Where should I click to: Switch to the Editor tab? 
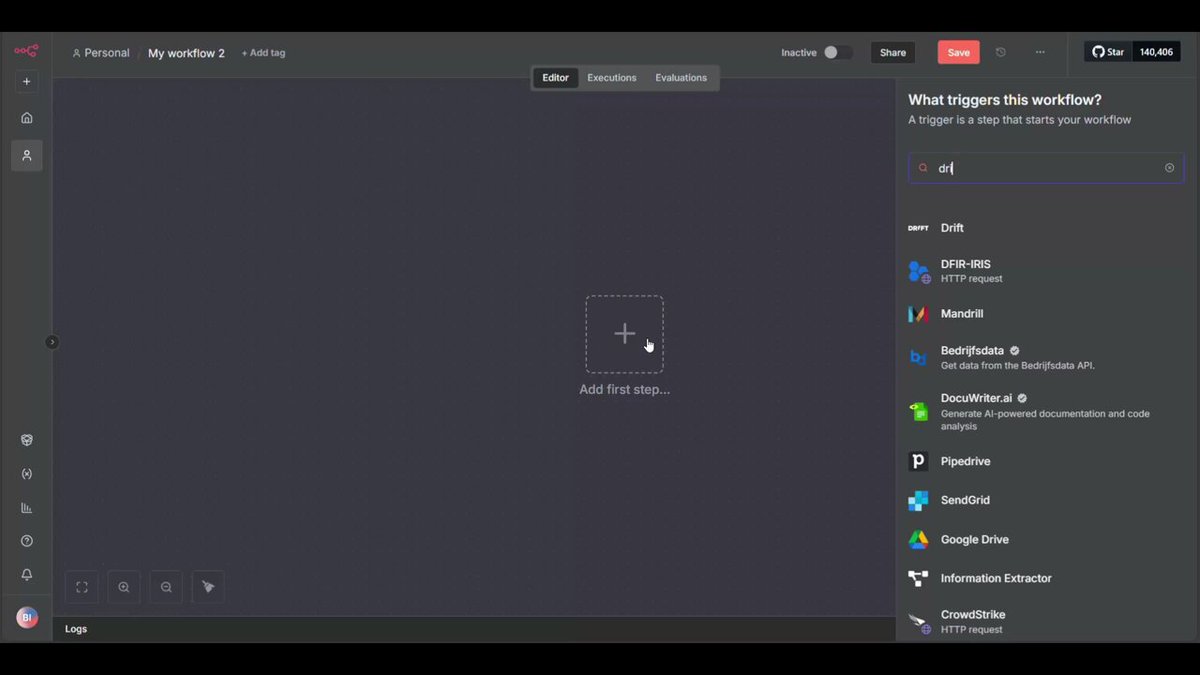pos(556,78)
